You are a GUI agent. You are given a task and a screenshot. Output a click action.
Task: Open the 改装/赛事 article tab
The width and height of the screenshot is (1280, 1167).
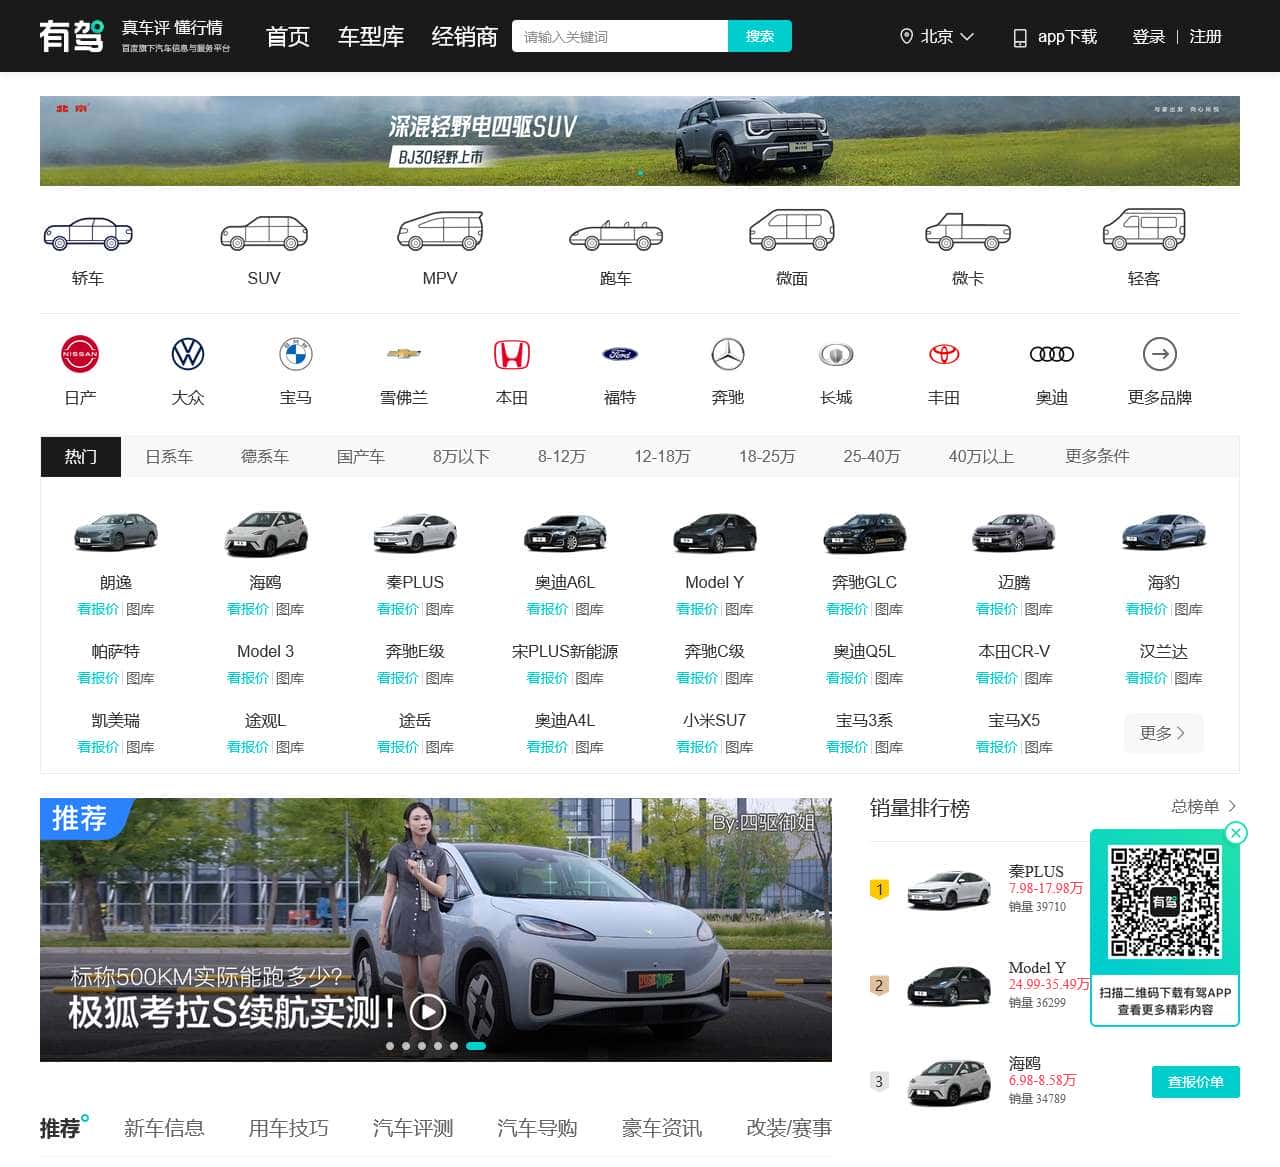789,1128
